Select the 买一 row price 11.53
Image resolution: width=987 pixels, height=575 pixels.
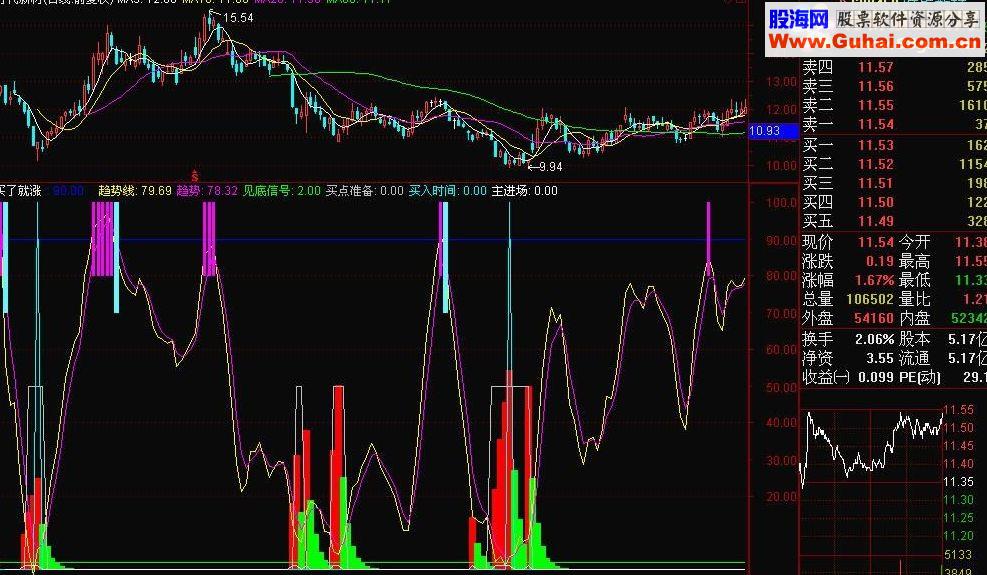[876, 145]
